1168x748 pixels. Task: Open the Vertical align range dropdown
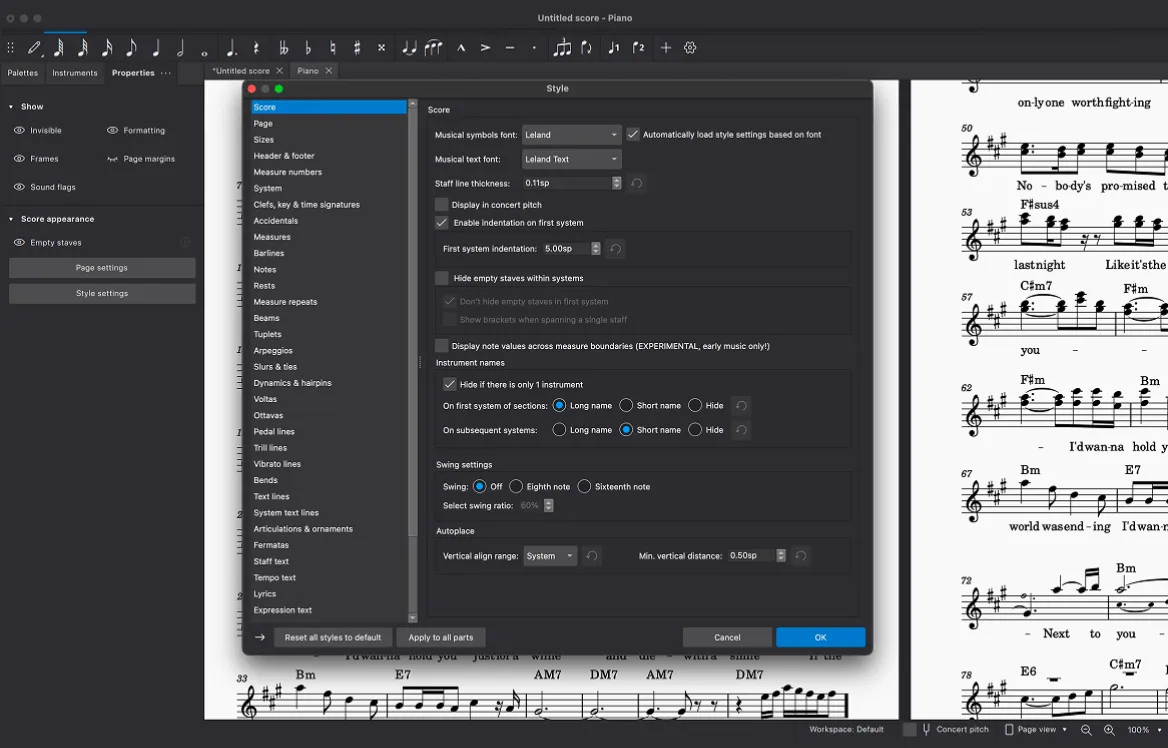550,555
